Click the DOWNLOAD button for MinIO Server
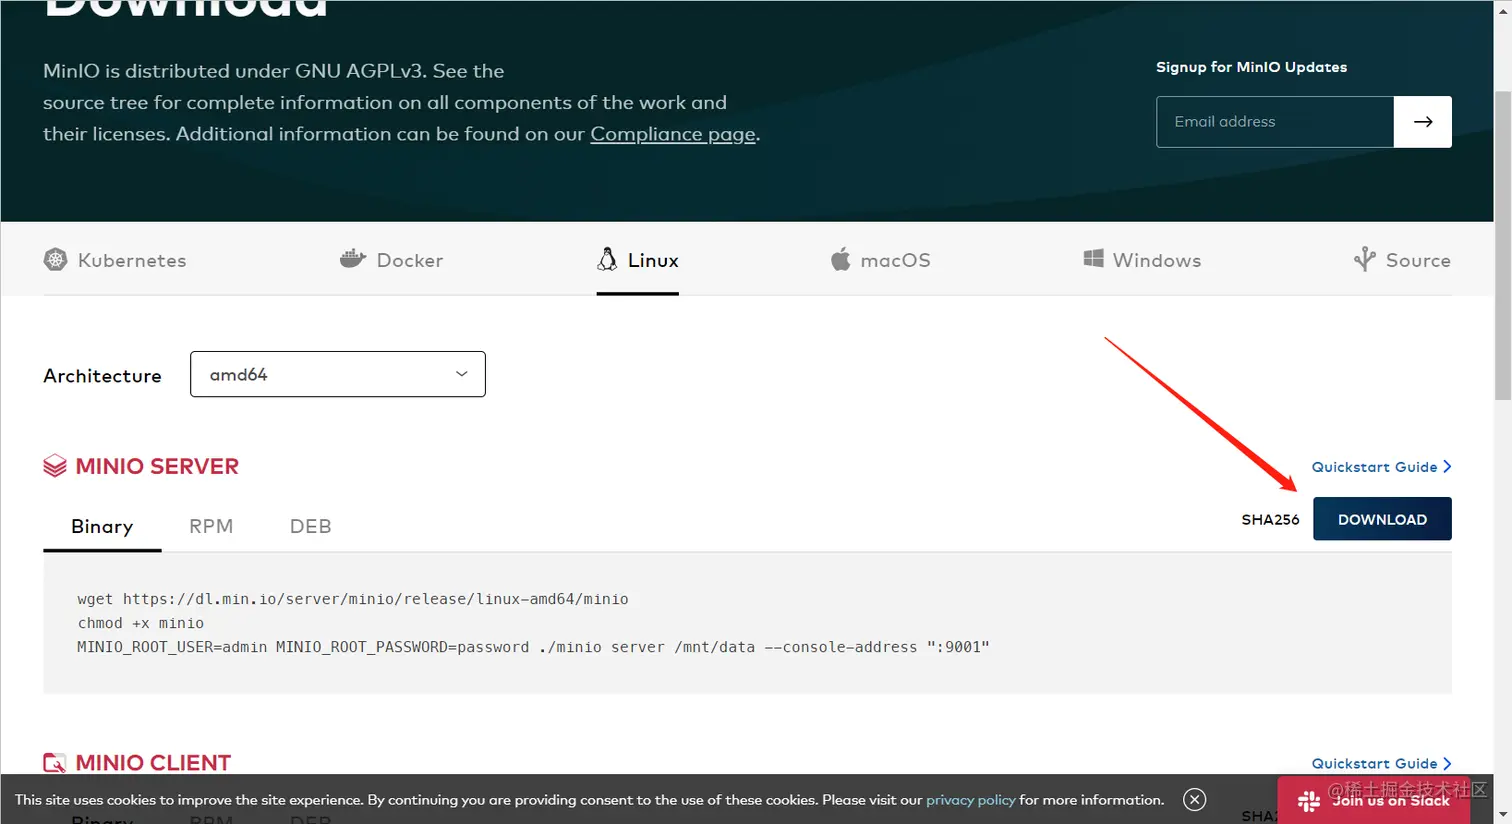The image size is (1512, 824). click(x=1382, y=519)
